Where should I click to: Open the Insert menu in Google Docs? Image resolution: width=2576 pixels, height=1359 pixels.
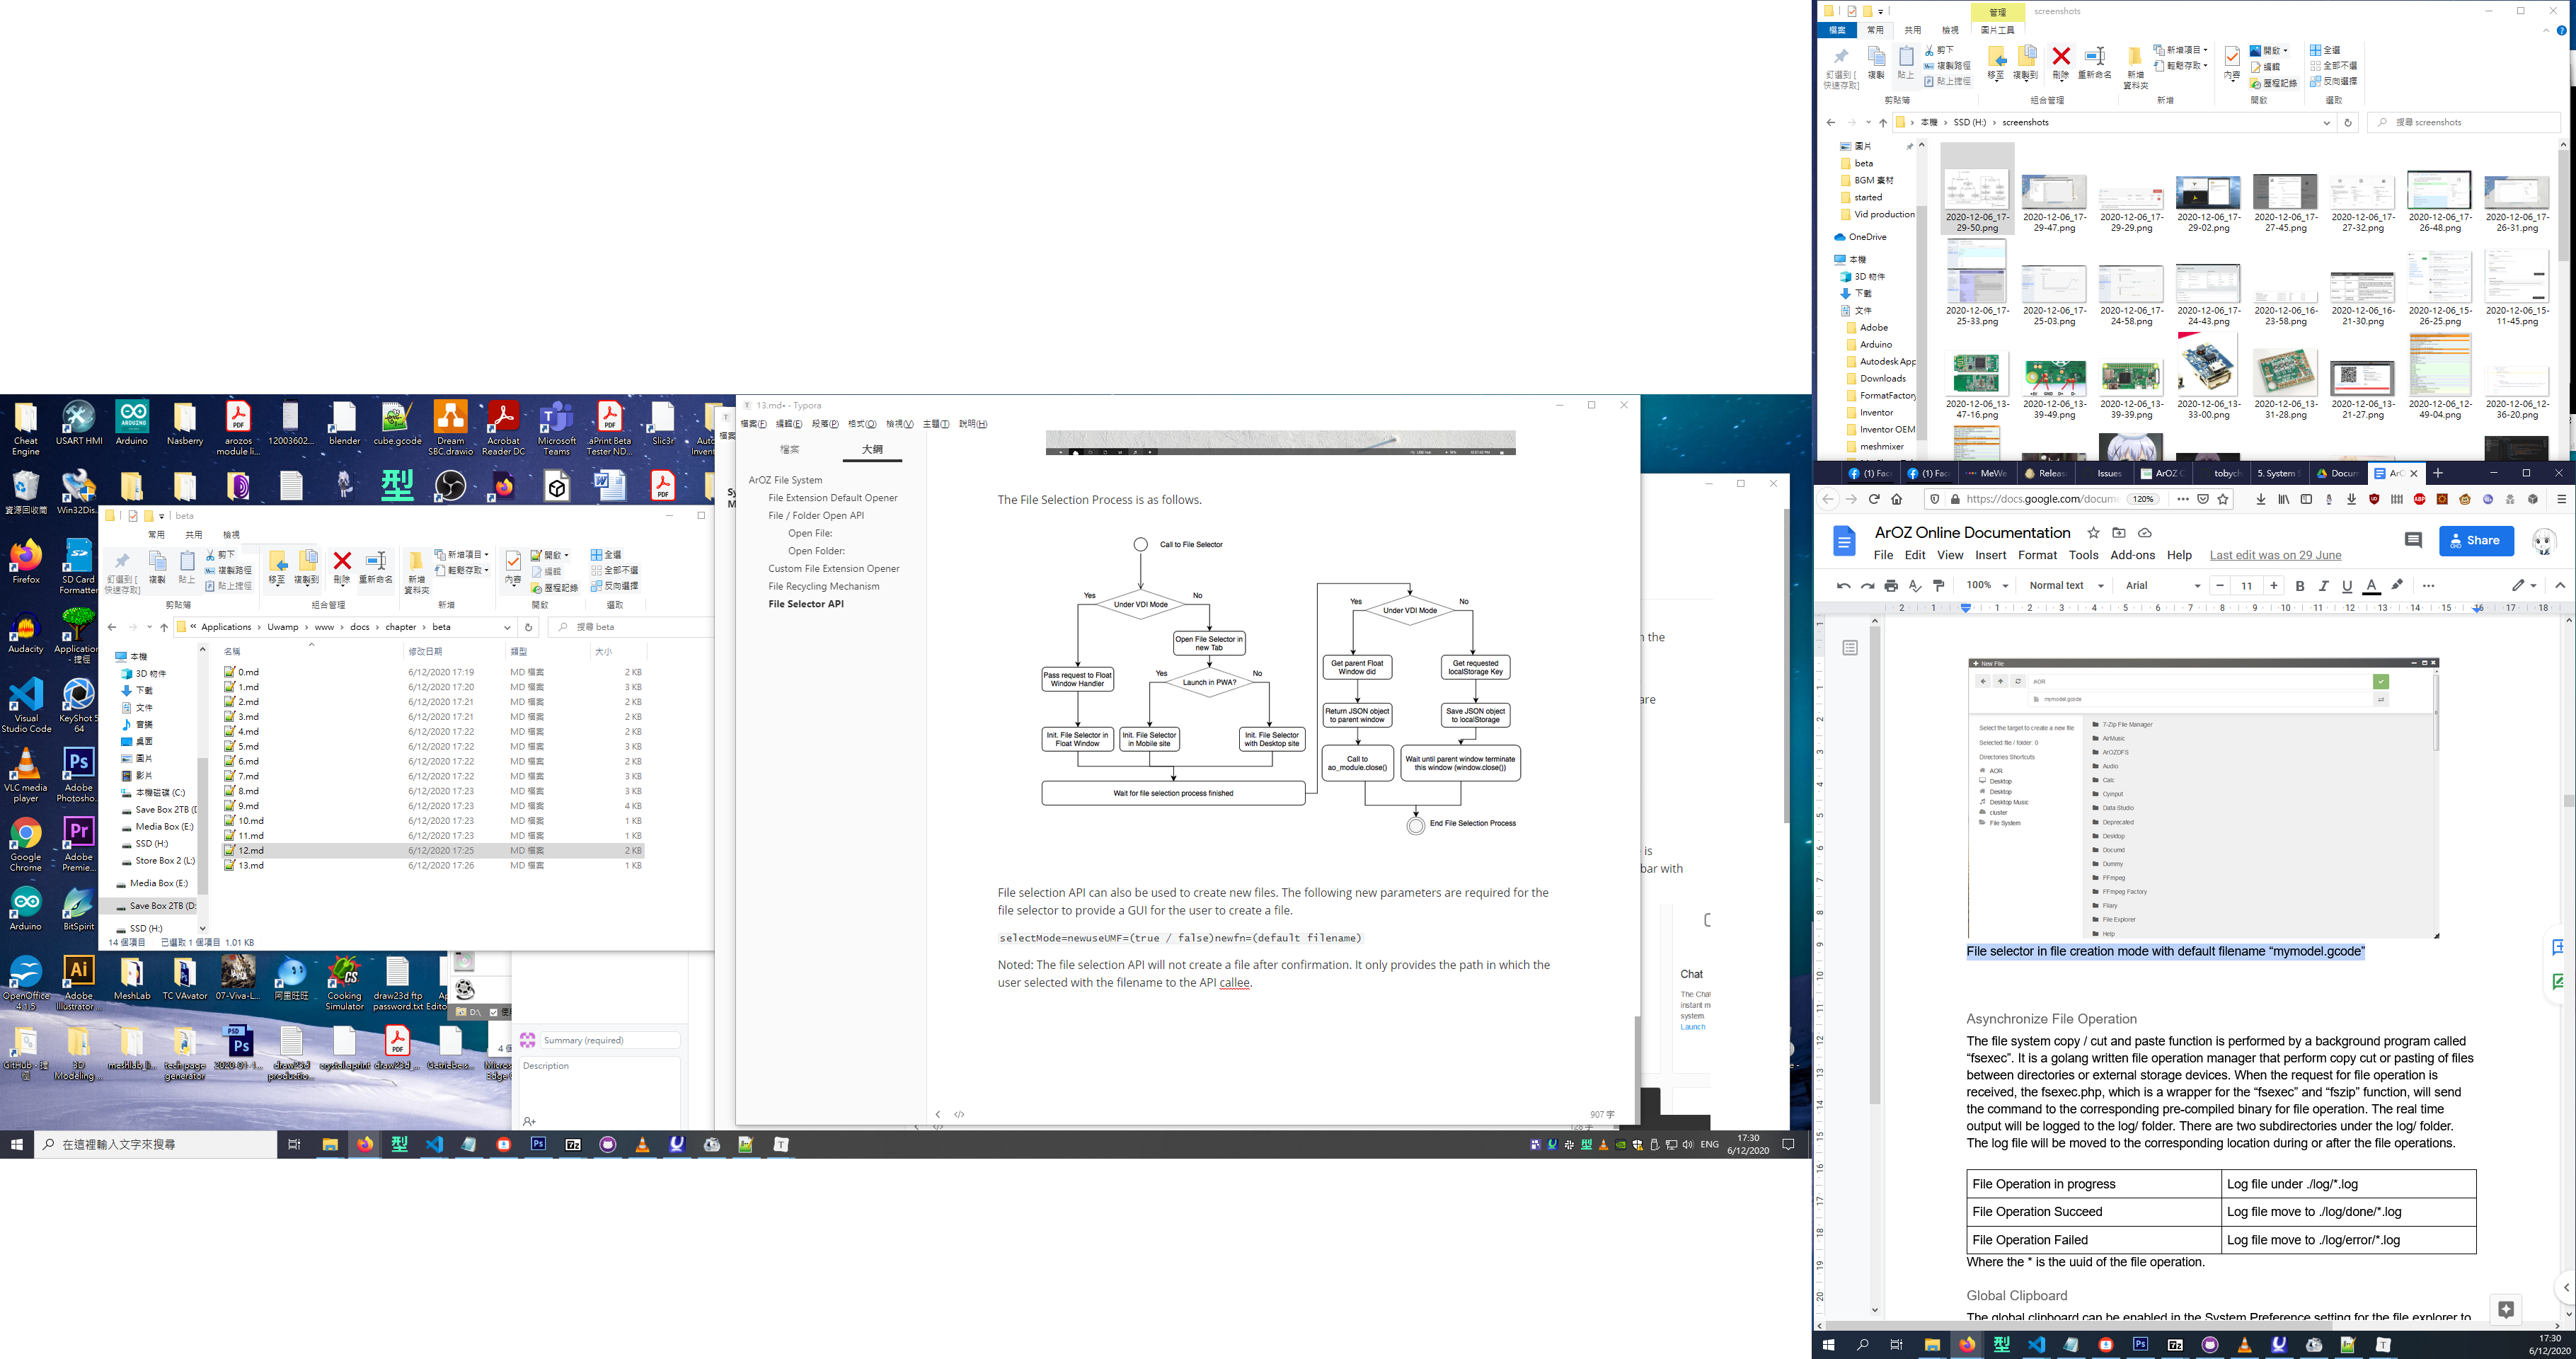coord(1990,555)
